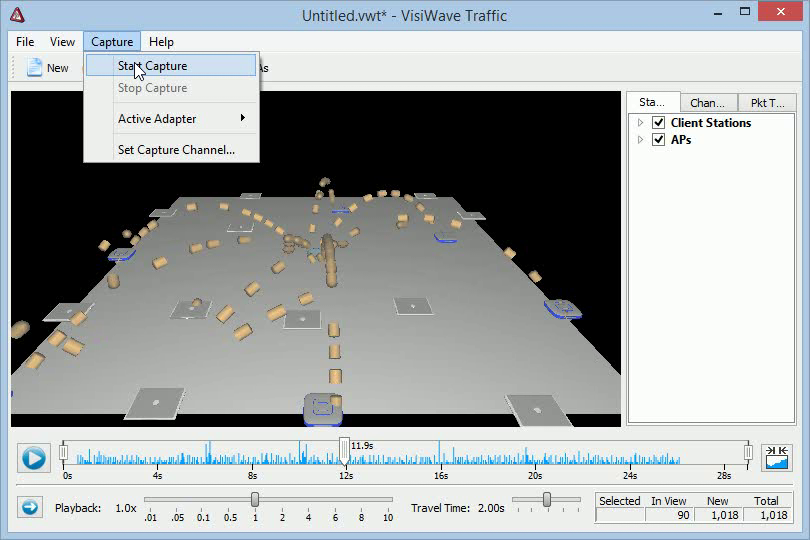The width and height of the screenshot is (810, 540).
Task: Switch to the Chan... tab
Action: [x=708, y=103]
